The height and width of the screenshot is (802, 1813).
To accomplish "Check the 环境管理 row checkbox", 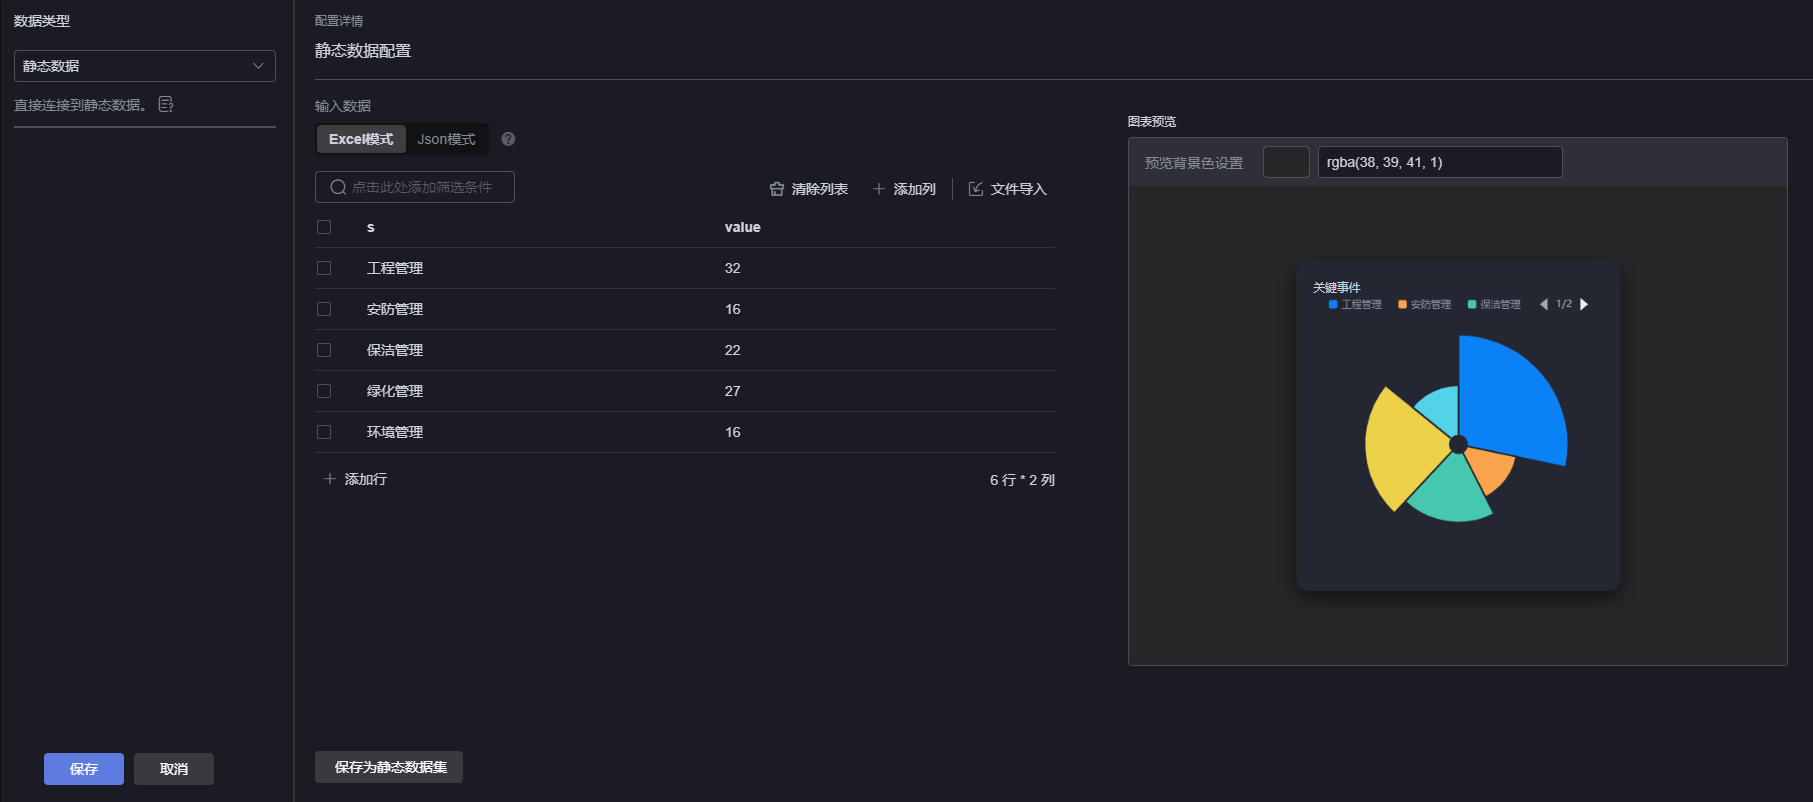I will 324,432.
